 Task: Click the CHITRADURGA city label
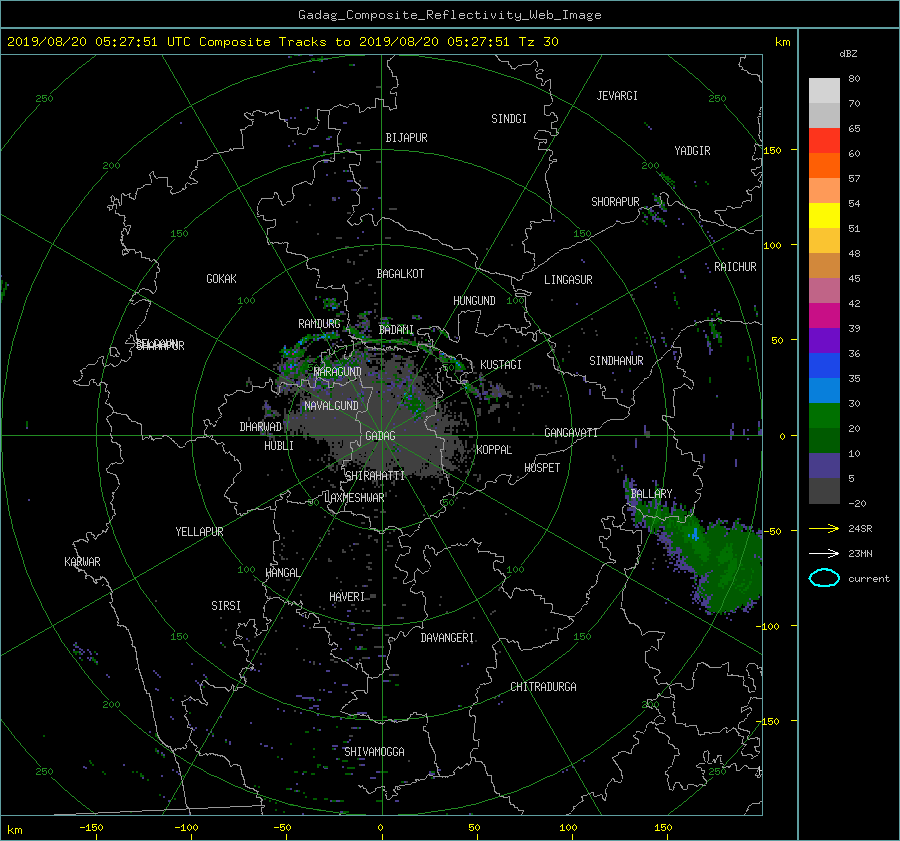[x=544, y=687]
